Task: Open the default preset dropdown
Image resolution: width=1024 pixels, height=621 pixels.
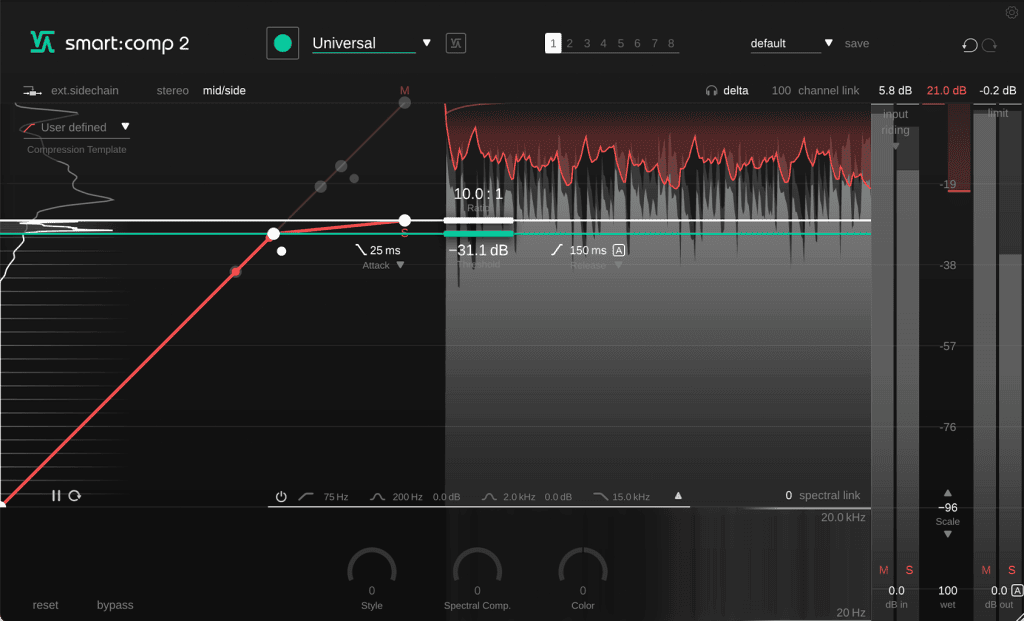Action: pyautogui.click(x=828, y=43)
